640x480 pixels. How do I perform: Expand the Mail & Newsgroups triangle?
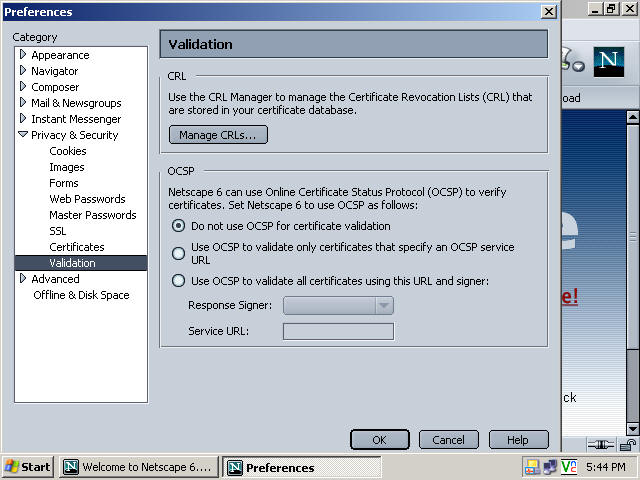click(23, 102)
